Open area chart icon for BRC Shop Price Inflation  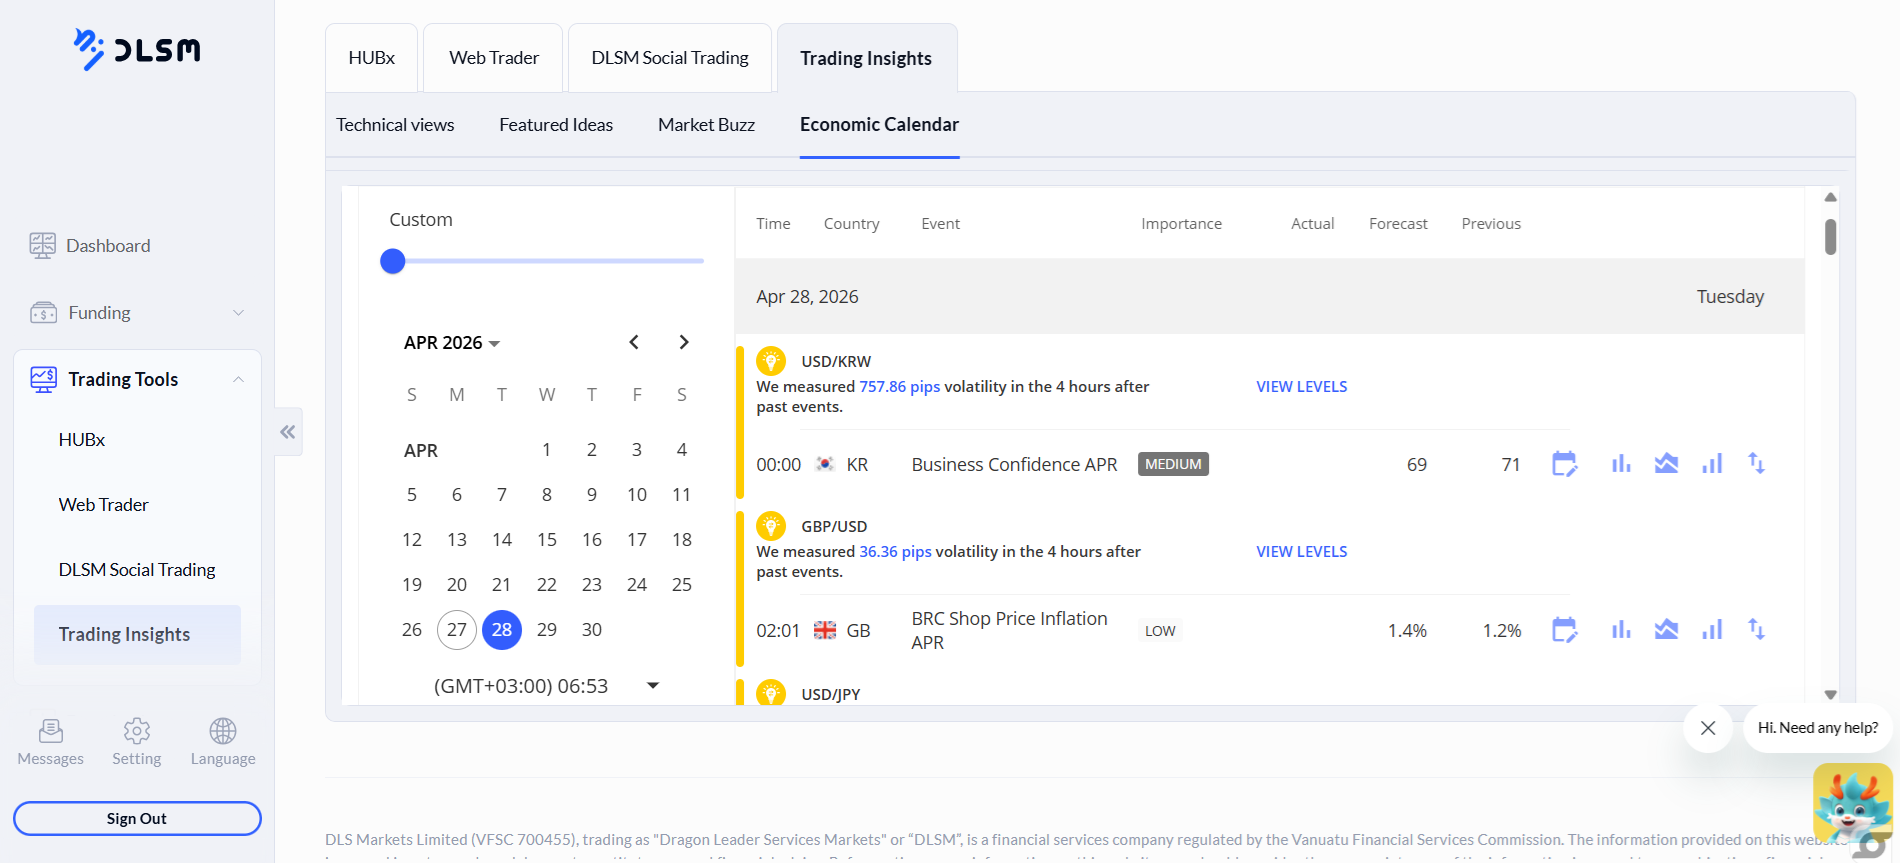1666,629
